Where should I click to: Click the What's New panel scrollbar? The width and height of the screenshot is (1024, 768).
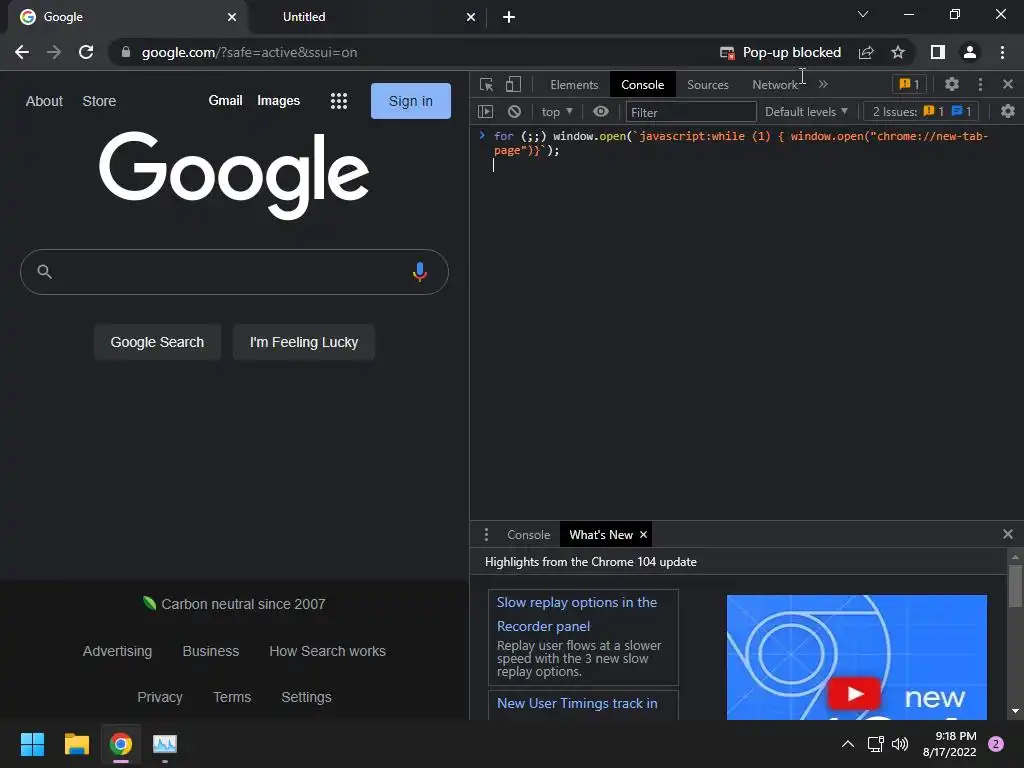[x=1015, y=586]
